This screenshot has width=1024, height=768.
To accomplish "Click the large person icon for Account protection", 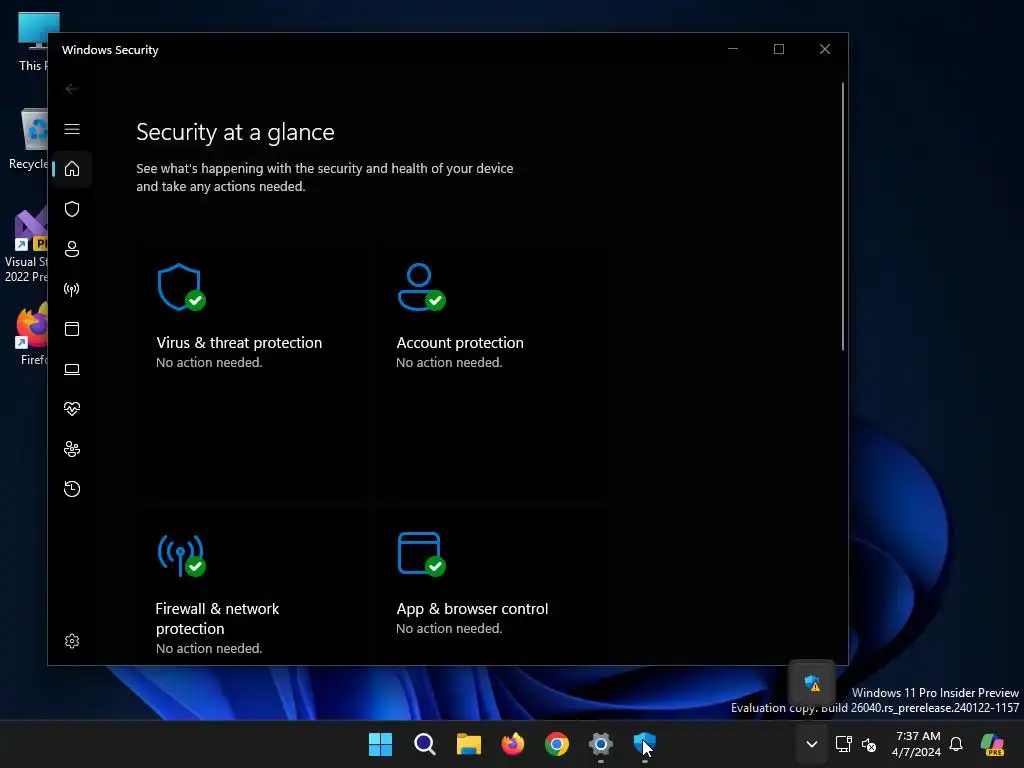I will click(x=421, y=287).
